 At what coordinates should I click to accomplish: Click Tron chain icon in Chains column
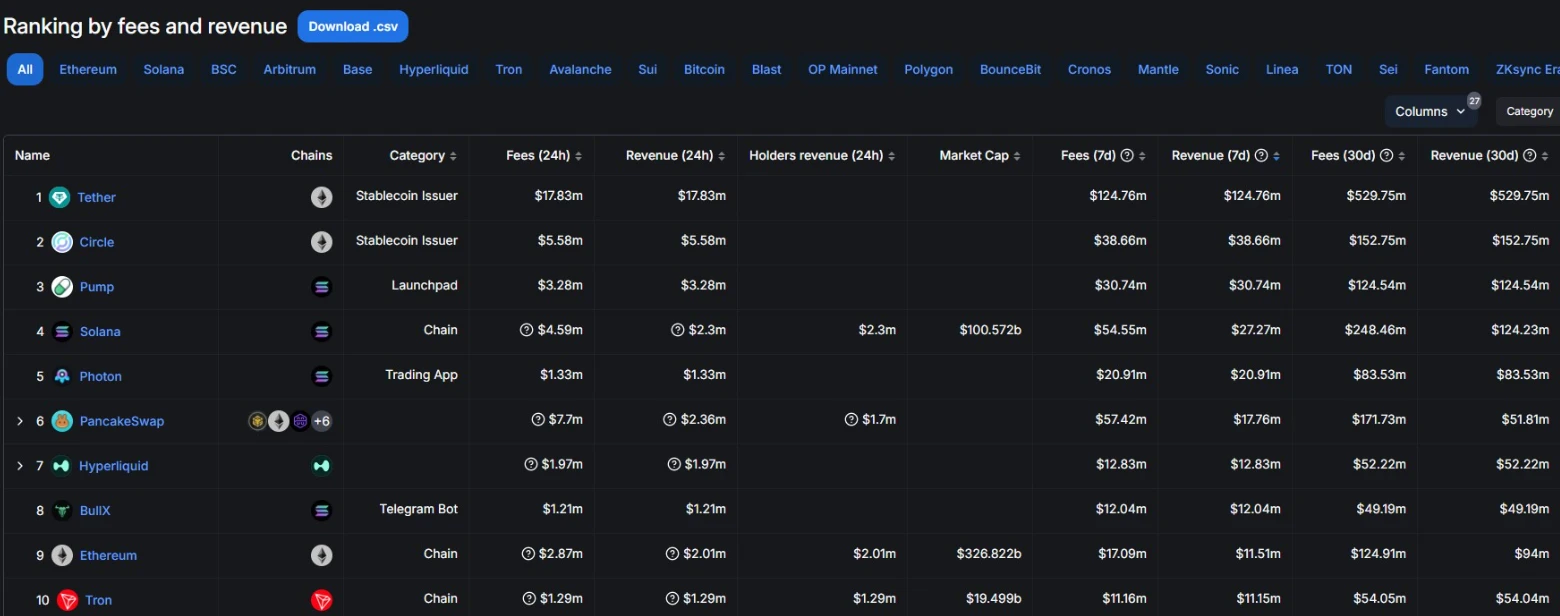[321, 600]
